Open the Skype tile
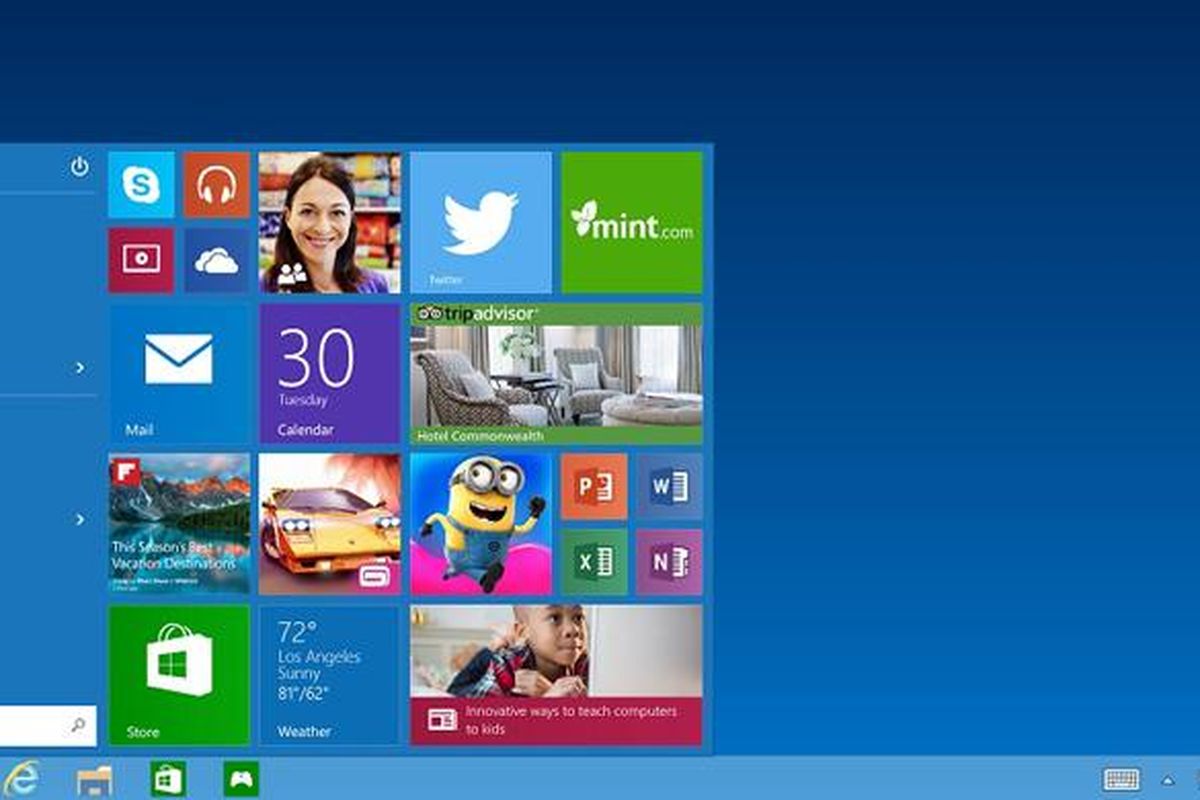The image size is (1200, 800). pyautogui.click(x=141, y=185)
